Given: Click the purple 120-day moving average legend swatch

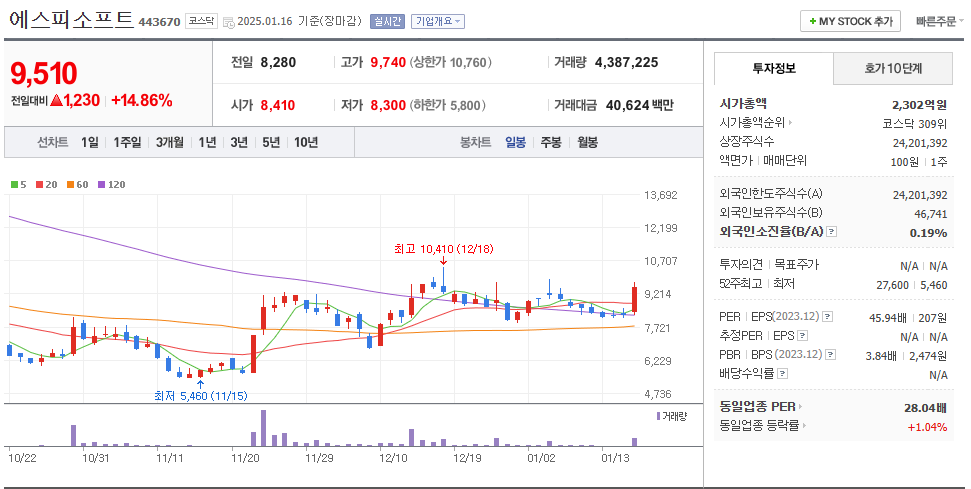Looking at the screenshot, I should pos(101,184).
